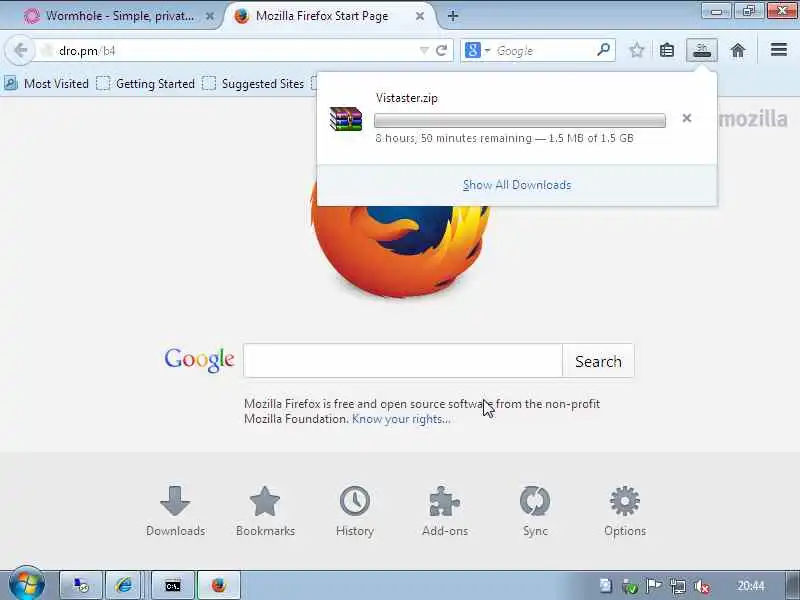
Task: Bookmark this page with the star icon
Action: point(636,51)
